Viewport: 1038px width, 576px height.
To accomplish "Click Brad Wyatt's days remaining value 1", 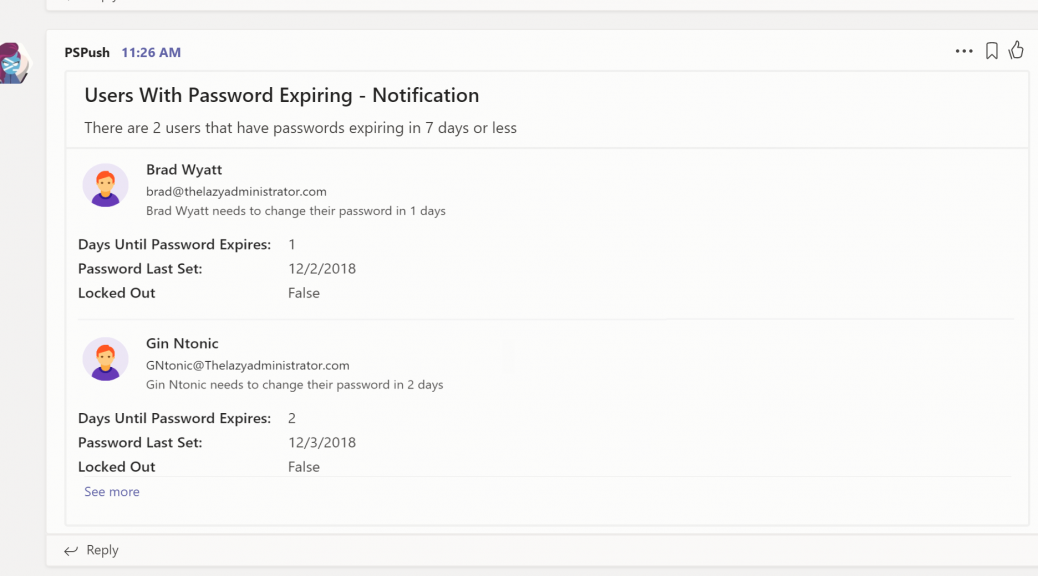I will (292, 244).
